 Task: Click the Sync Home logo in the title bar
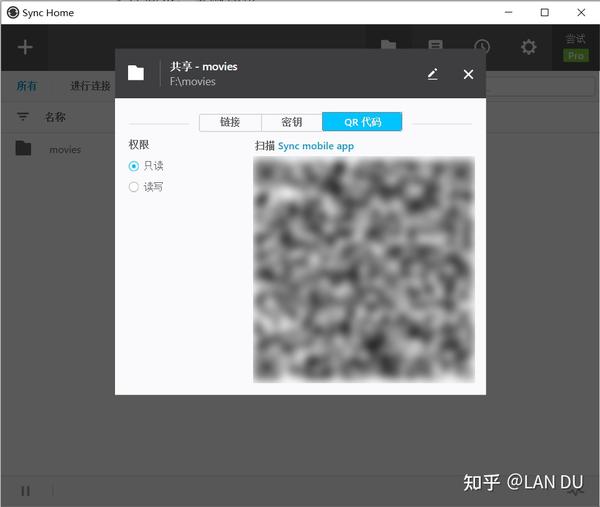[13, 13]
